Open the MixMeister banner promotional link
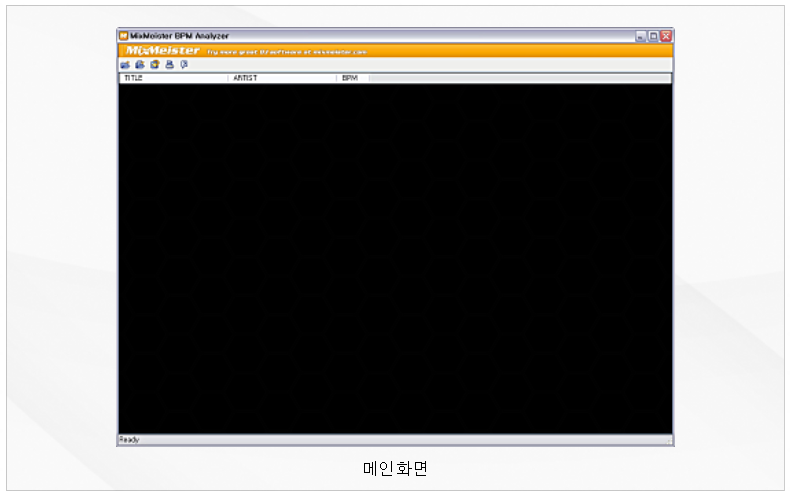 point(287,52)
